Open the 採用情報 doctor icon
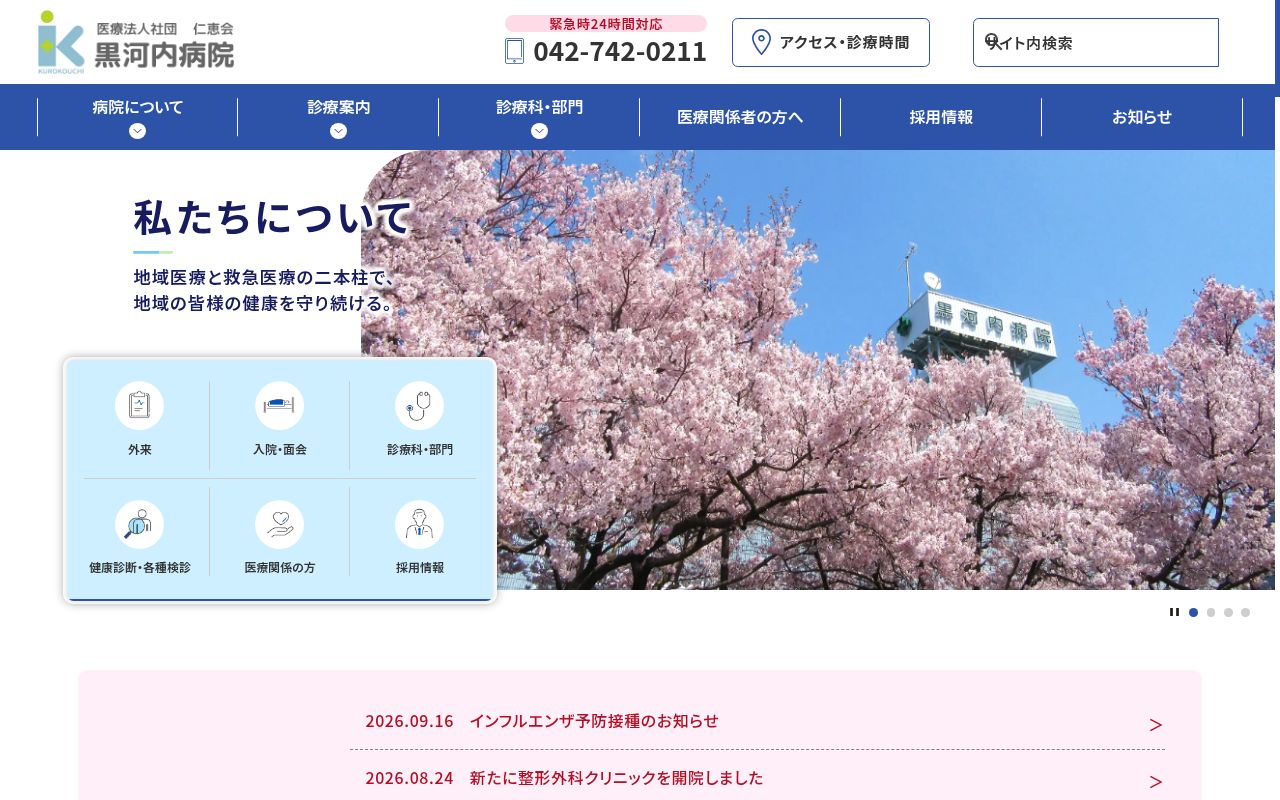This screenshot has width=1280, height=800. pyautogui.click(x=419, y=524)
